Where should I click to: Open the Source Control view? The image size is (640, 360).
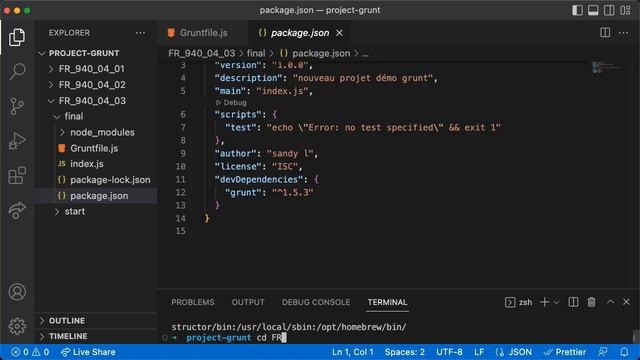tap(17, 106)
